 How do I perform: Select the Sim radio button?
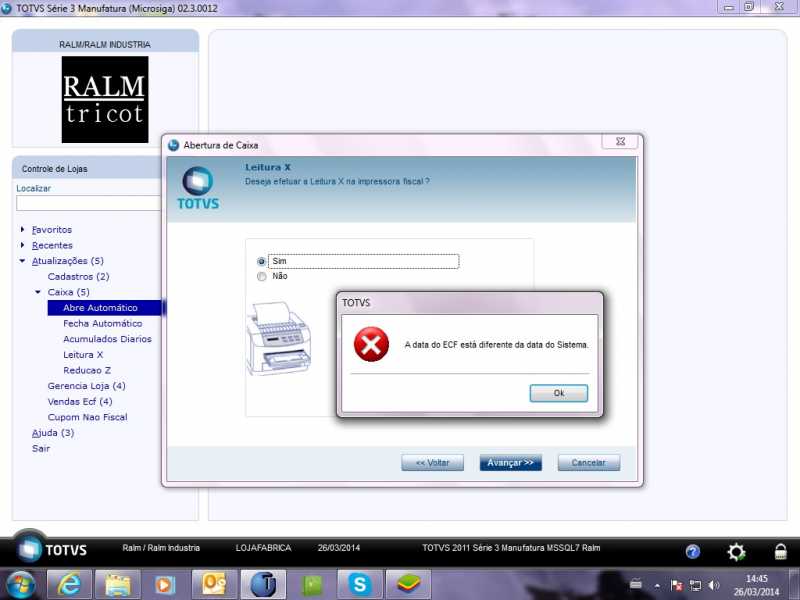click(x=262, y=261)
